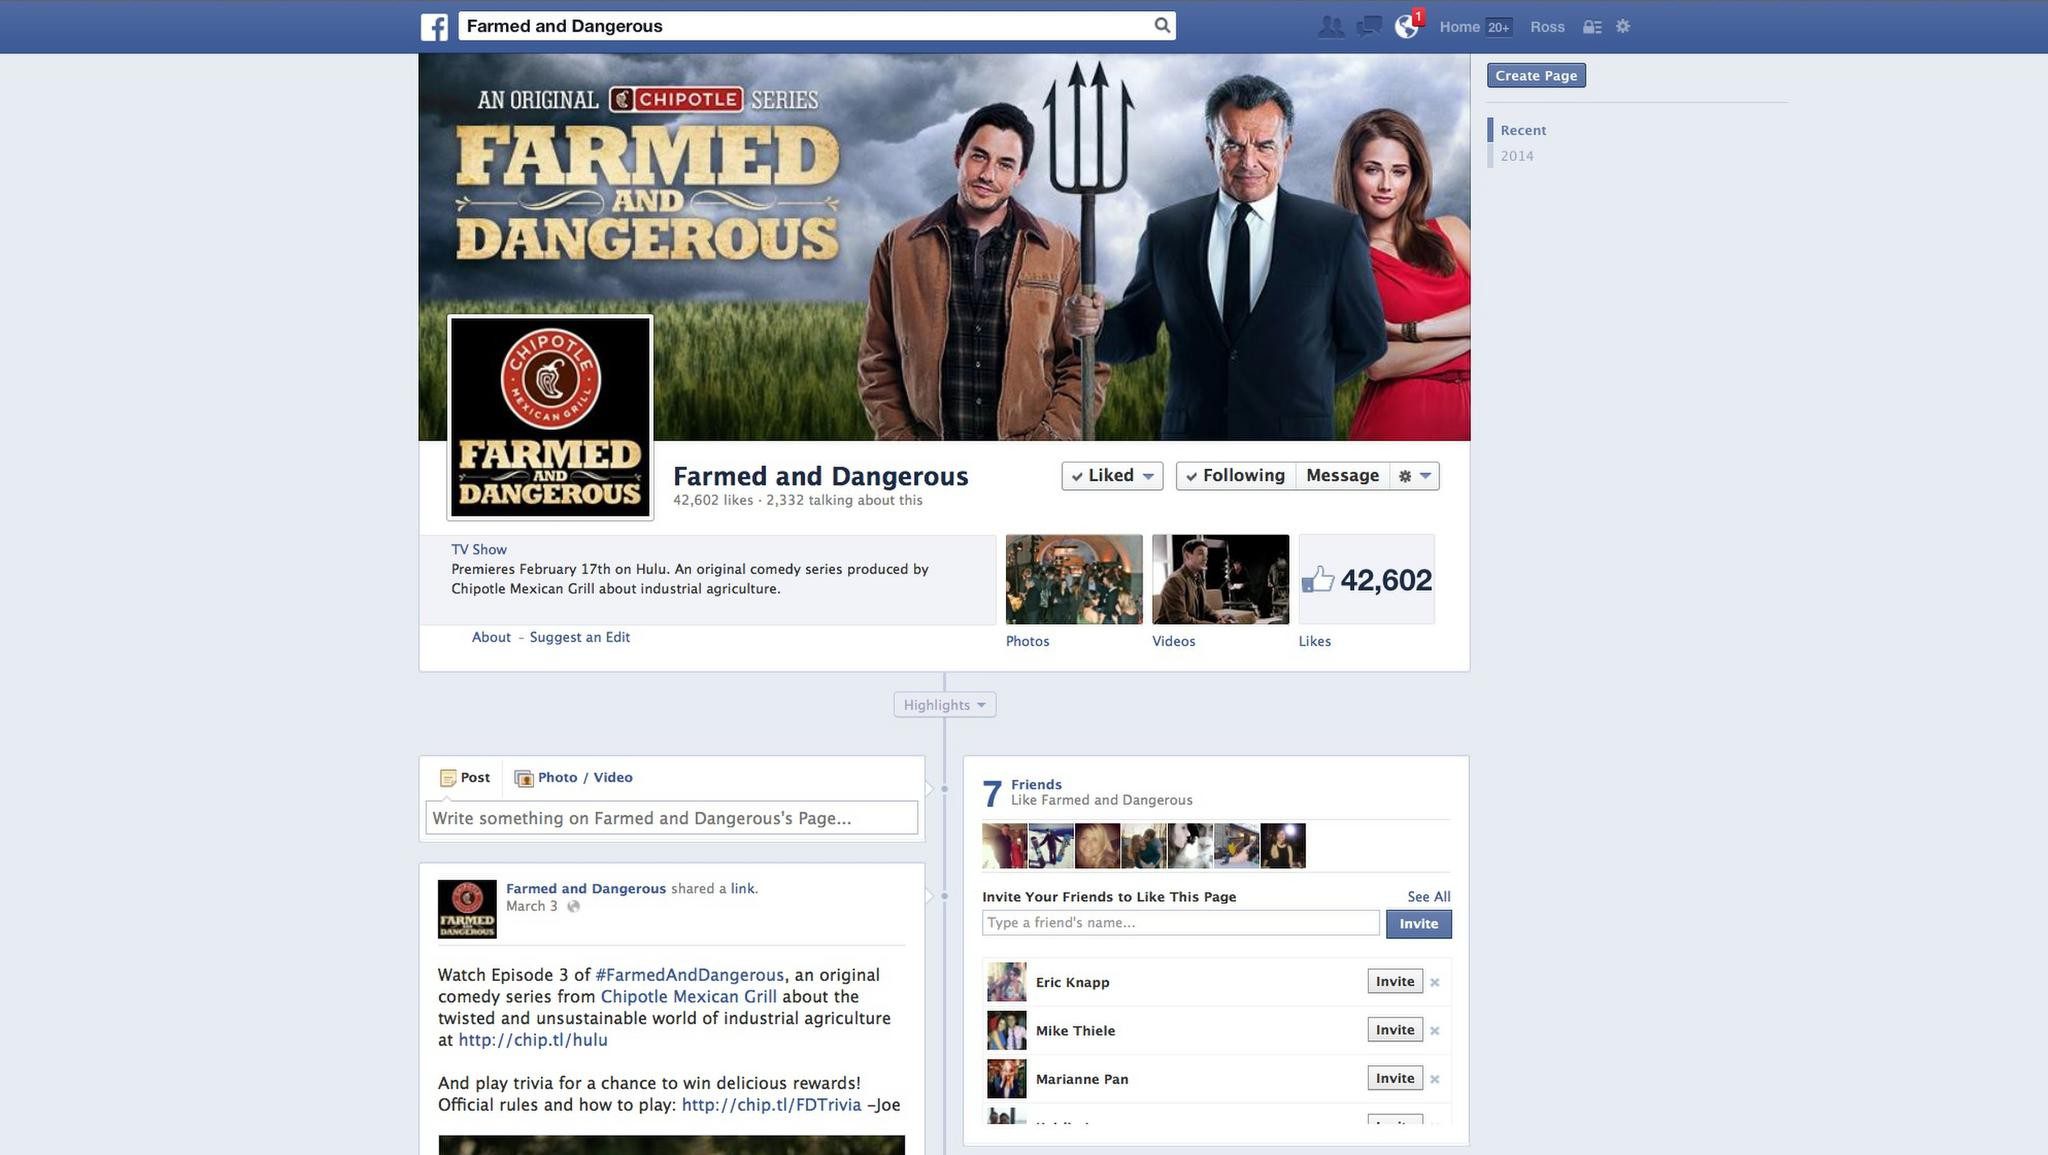
Task: Click the search magnifier icon
Action: click(1162, 26)
